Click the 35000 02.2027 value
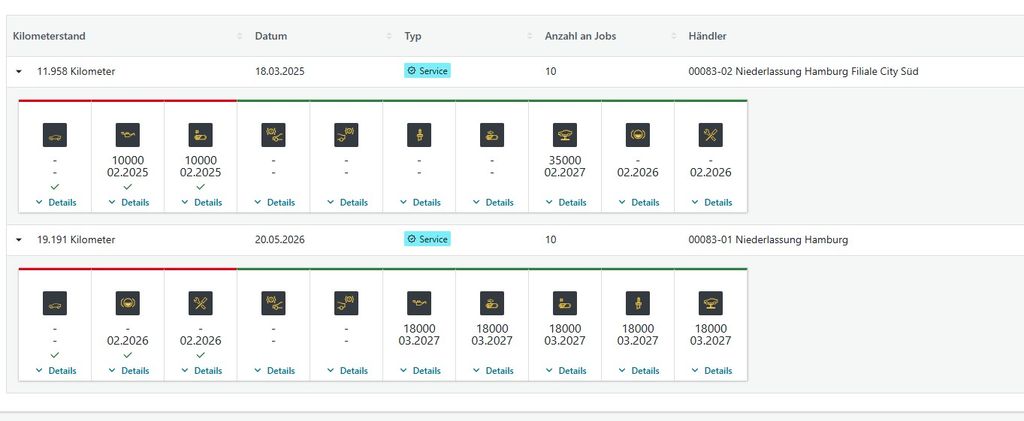1024x421 pixels. tap(565, 166)
